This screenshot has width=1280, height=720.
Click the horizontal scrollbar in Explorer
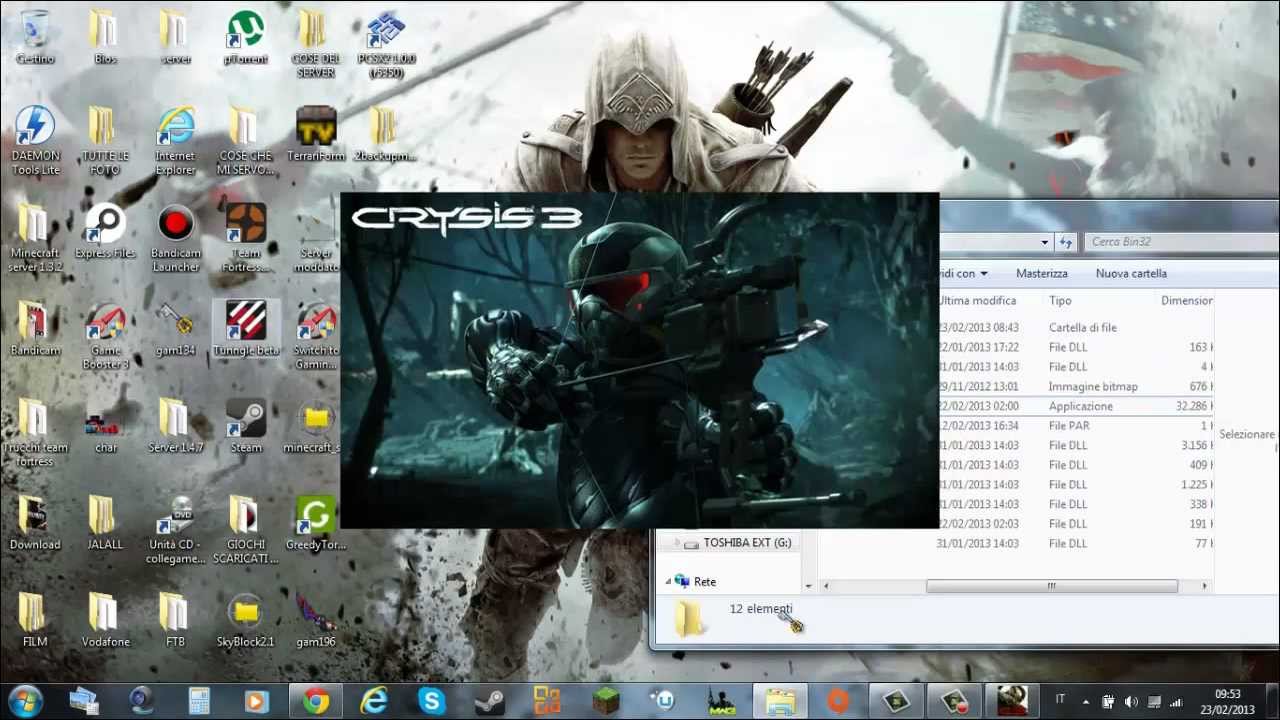coord(1052,586)
